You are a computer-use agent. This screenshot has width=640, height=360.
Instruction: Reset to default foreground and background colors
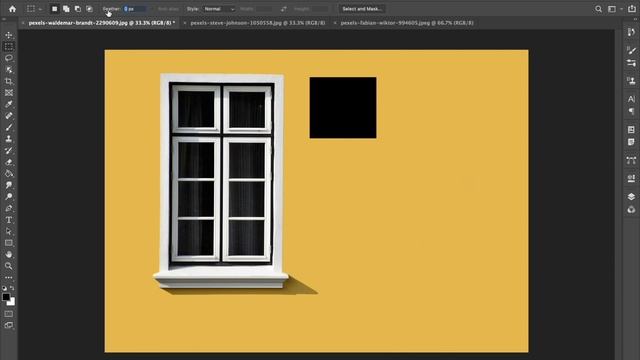point(4,288)
